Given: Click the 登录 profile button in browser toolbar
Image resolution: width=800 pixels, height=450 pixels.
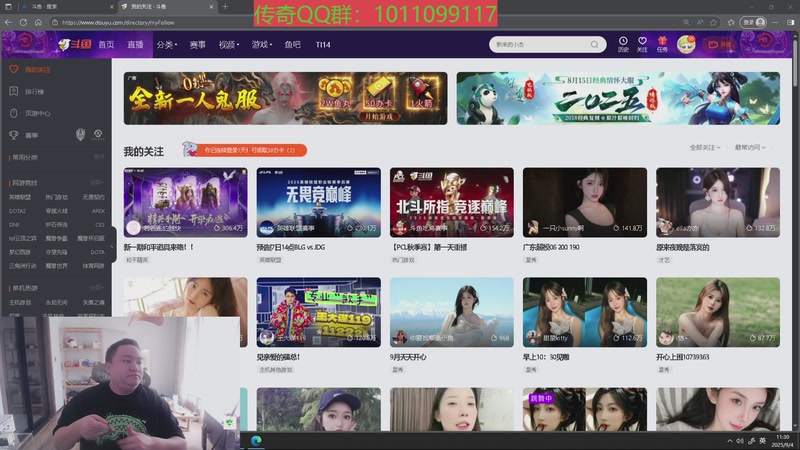Looking at the screenshot, I should pos(754,22).
